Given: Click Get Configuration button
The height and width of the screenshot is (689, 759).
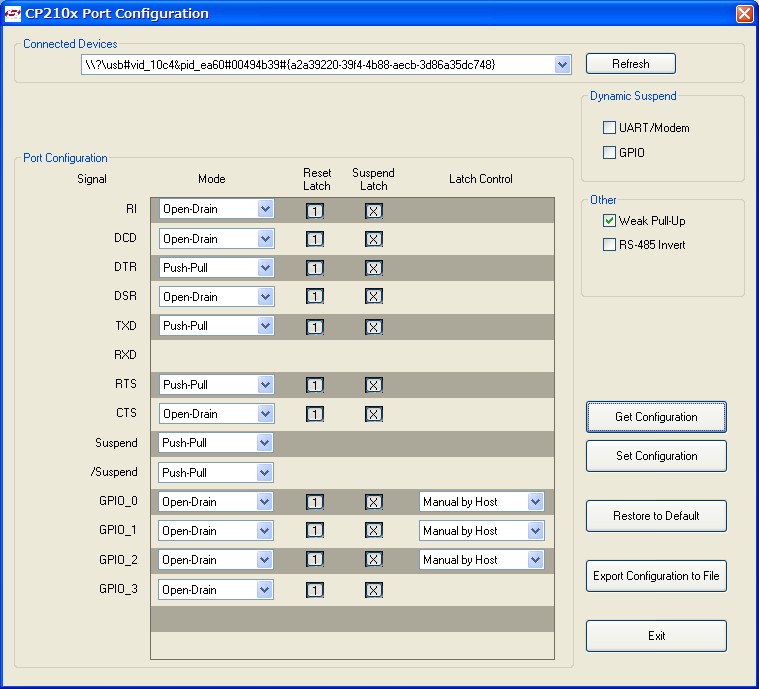Looking at the screenshot, I should coord(656,417).
